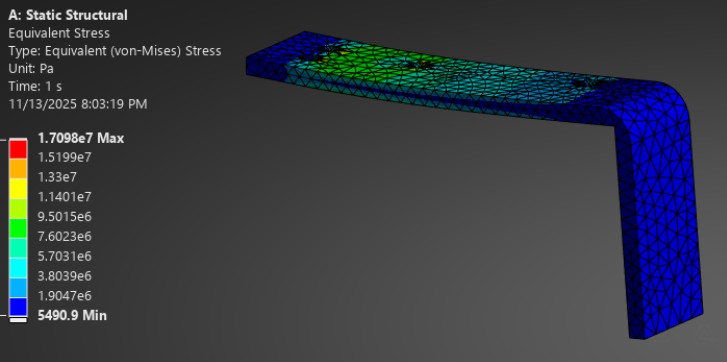Viewport: 727px width, 362px height.
Task: Click the orange legend color band
Action: click(18, 169)
